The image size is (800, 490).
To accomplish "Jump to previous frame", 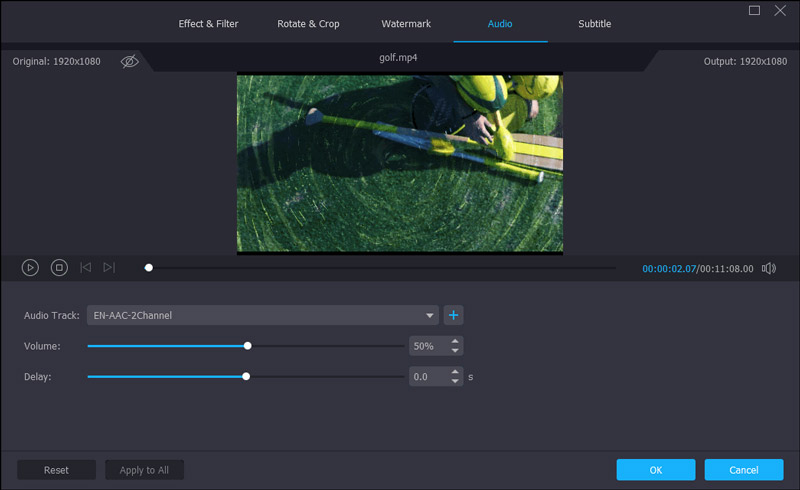I will [x=85, y=268].
